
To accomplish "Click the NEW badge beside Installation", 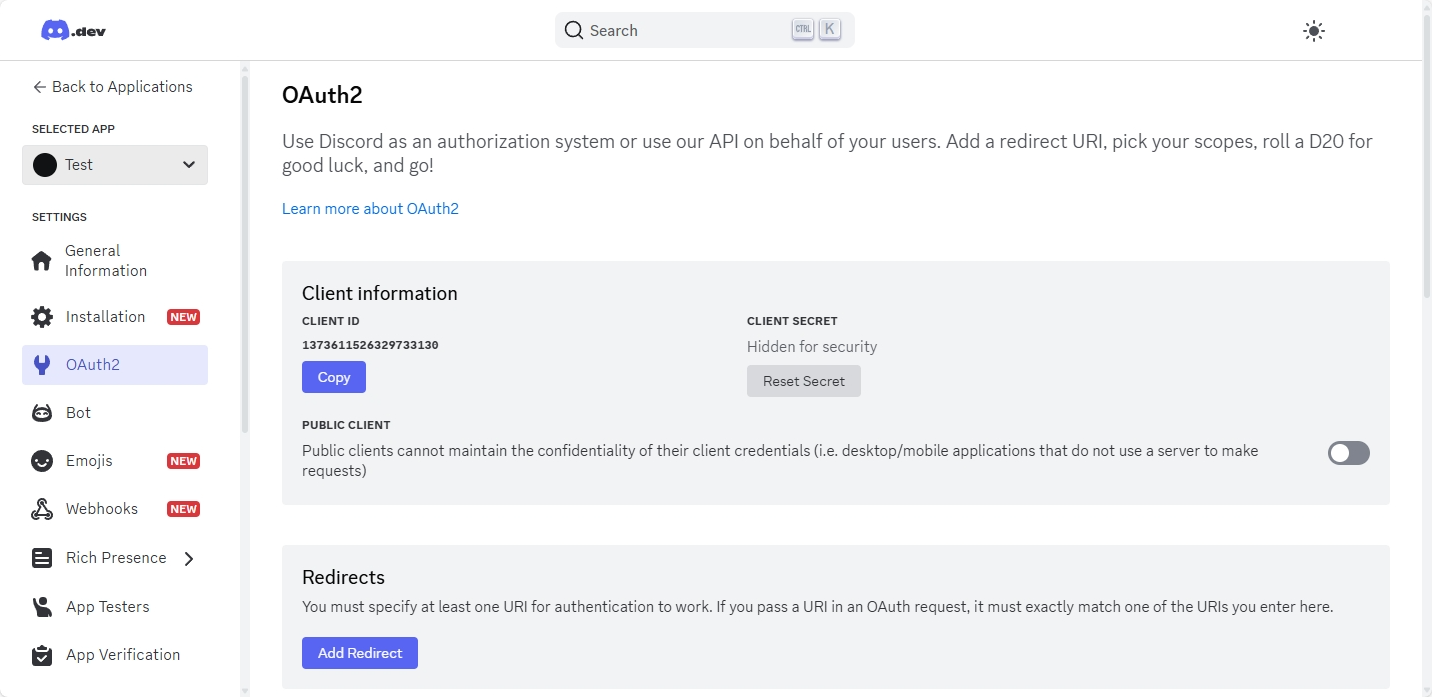I will 183,317.
